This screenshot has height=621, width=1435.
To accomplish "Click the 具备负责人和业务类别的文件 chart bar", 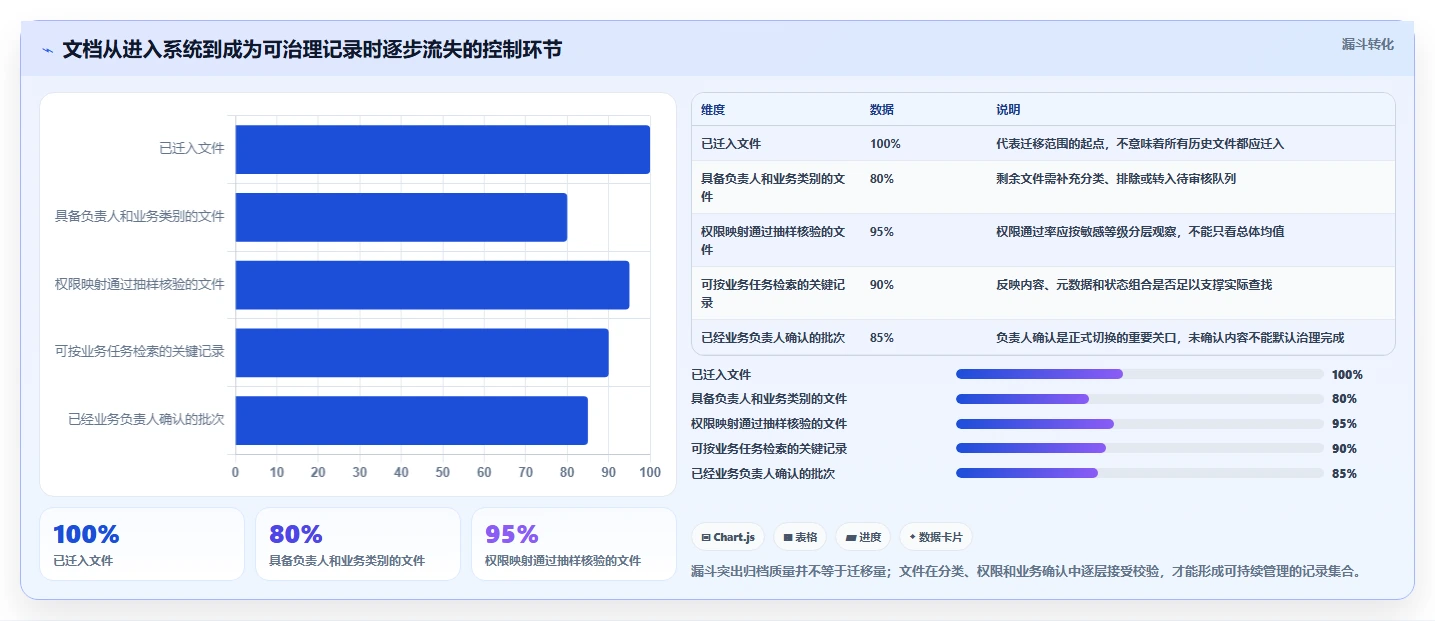I will pos(401,217).
